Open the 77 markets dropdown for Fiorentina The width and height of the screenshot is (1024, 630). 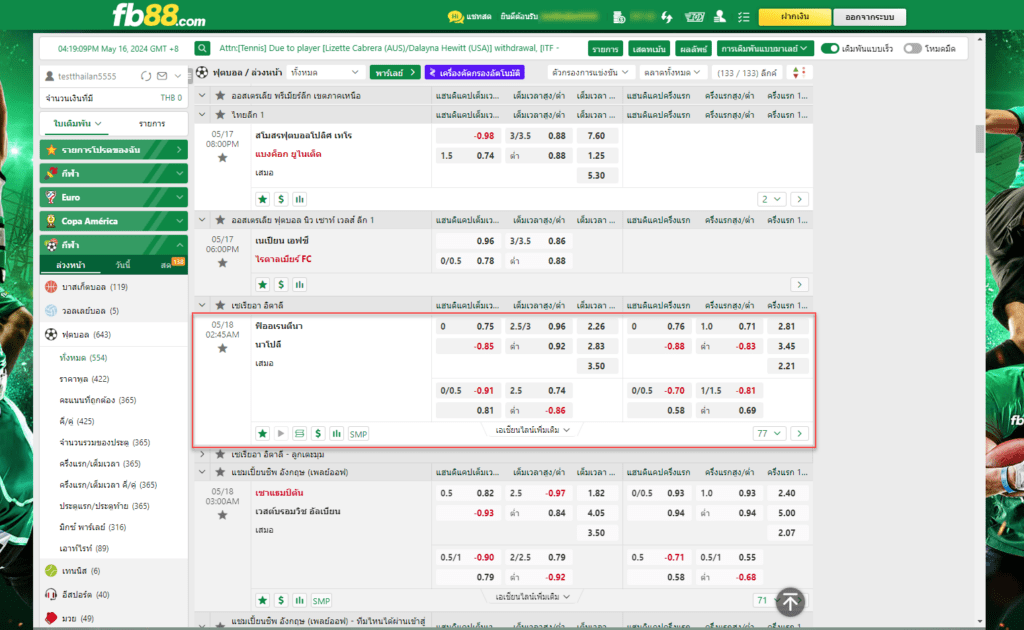coord(769,433)
